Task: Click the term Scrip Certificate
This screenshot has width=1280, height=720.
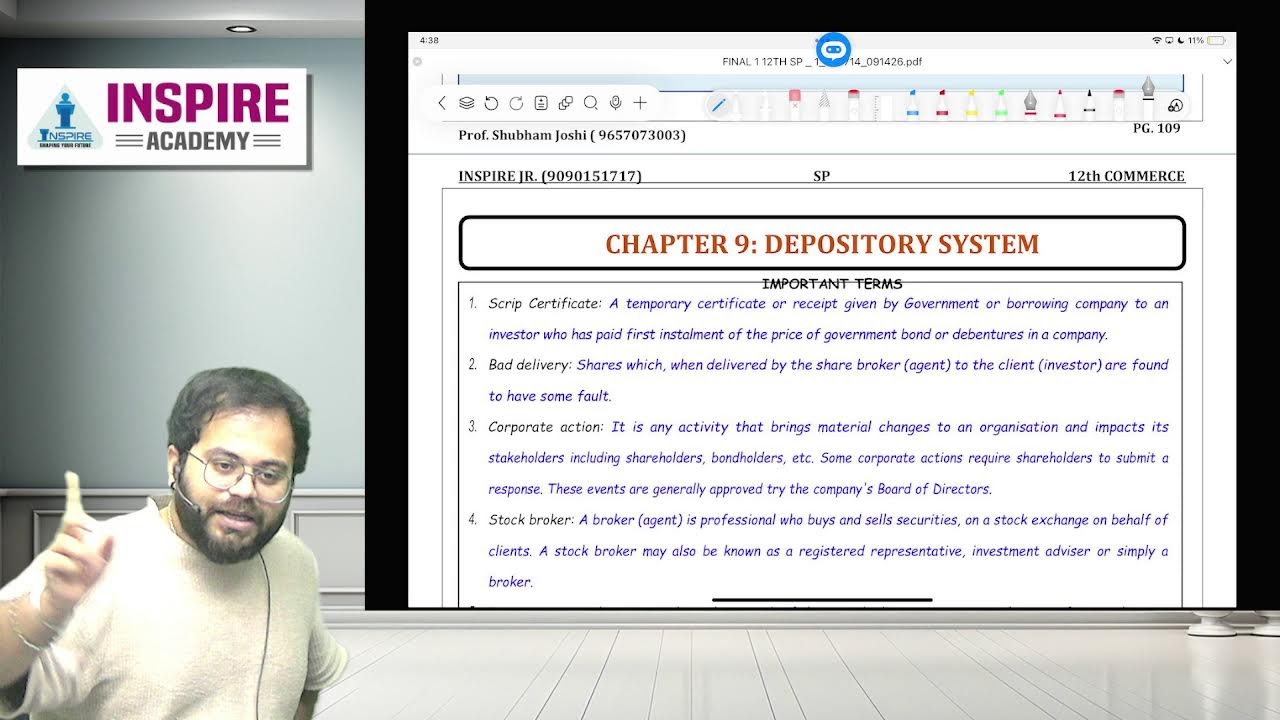Action: point(545,303)
